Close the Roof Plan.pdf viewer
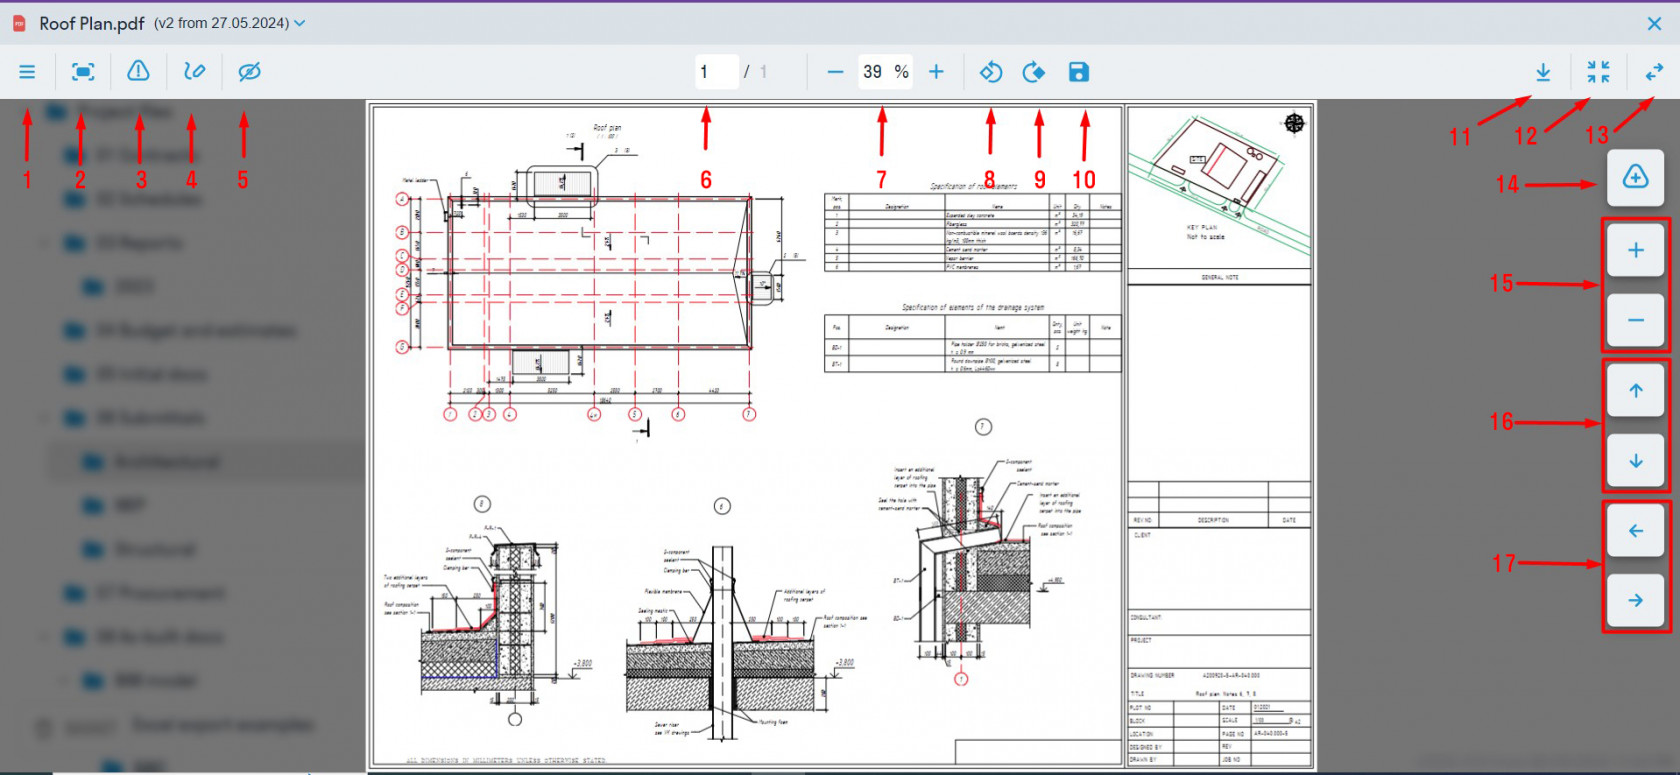Viewport: 1680px width, 775px height. (1654, 23)
